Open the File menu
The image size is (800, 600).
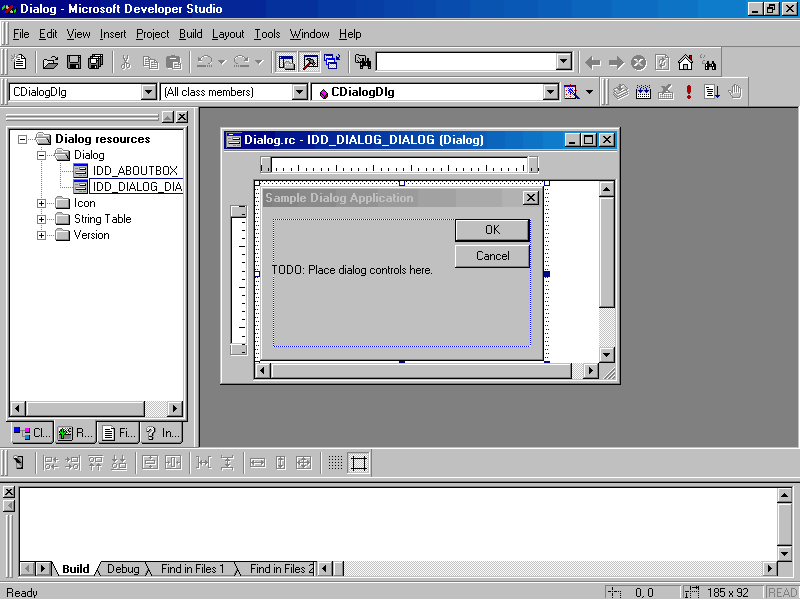tap(21, 34)
